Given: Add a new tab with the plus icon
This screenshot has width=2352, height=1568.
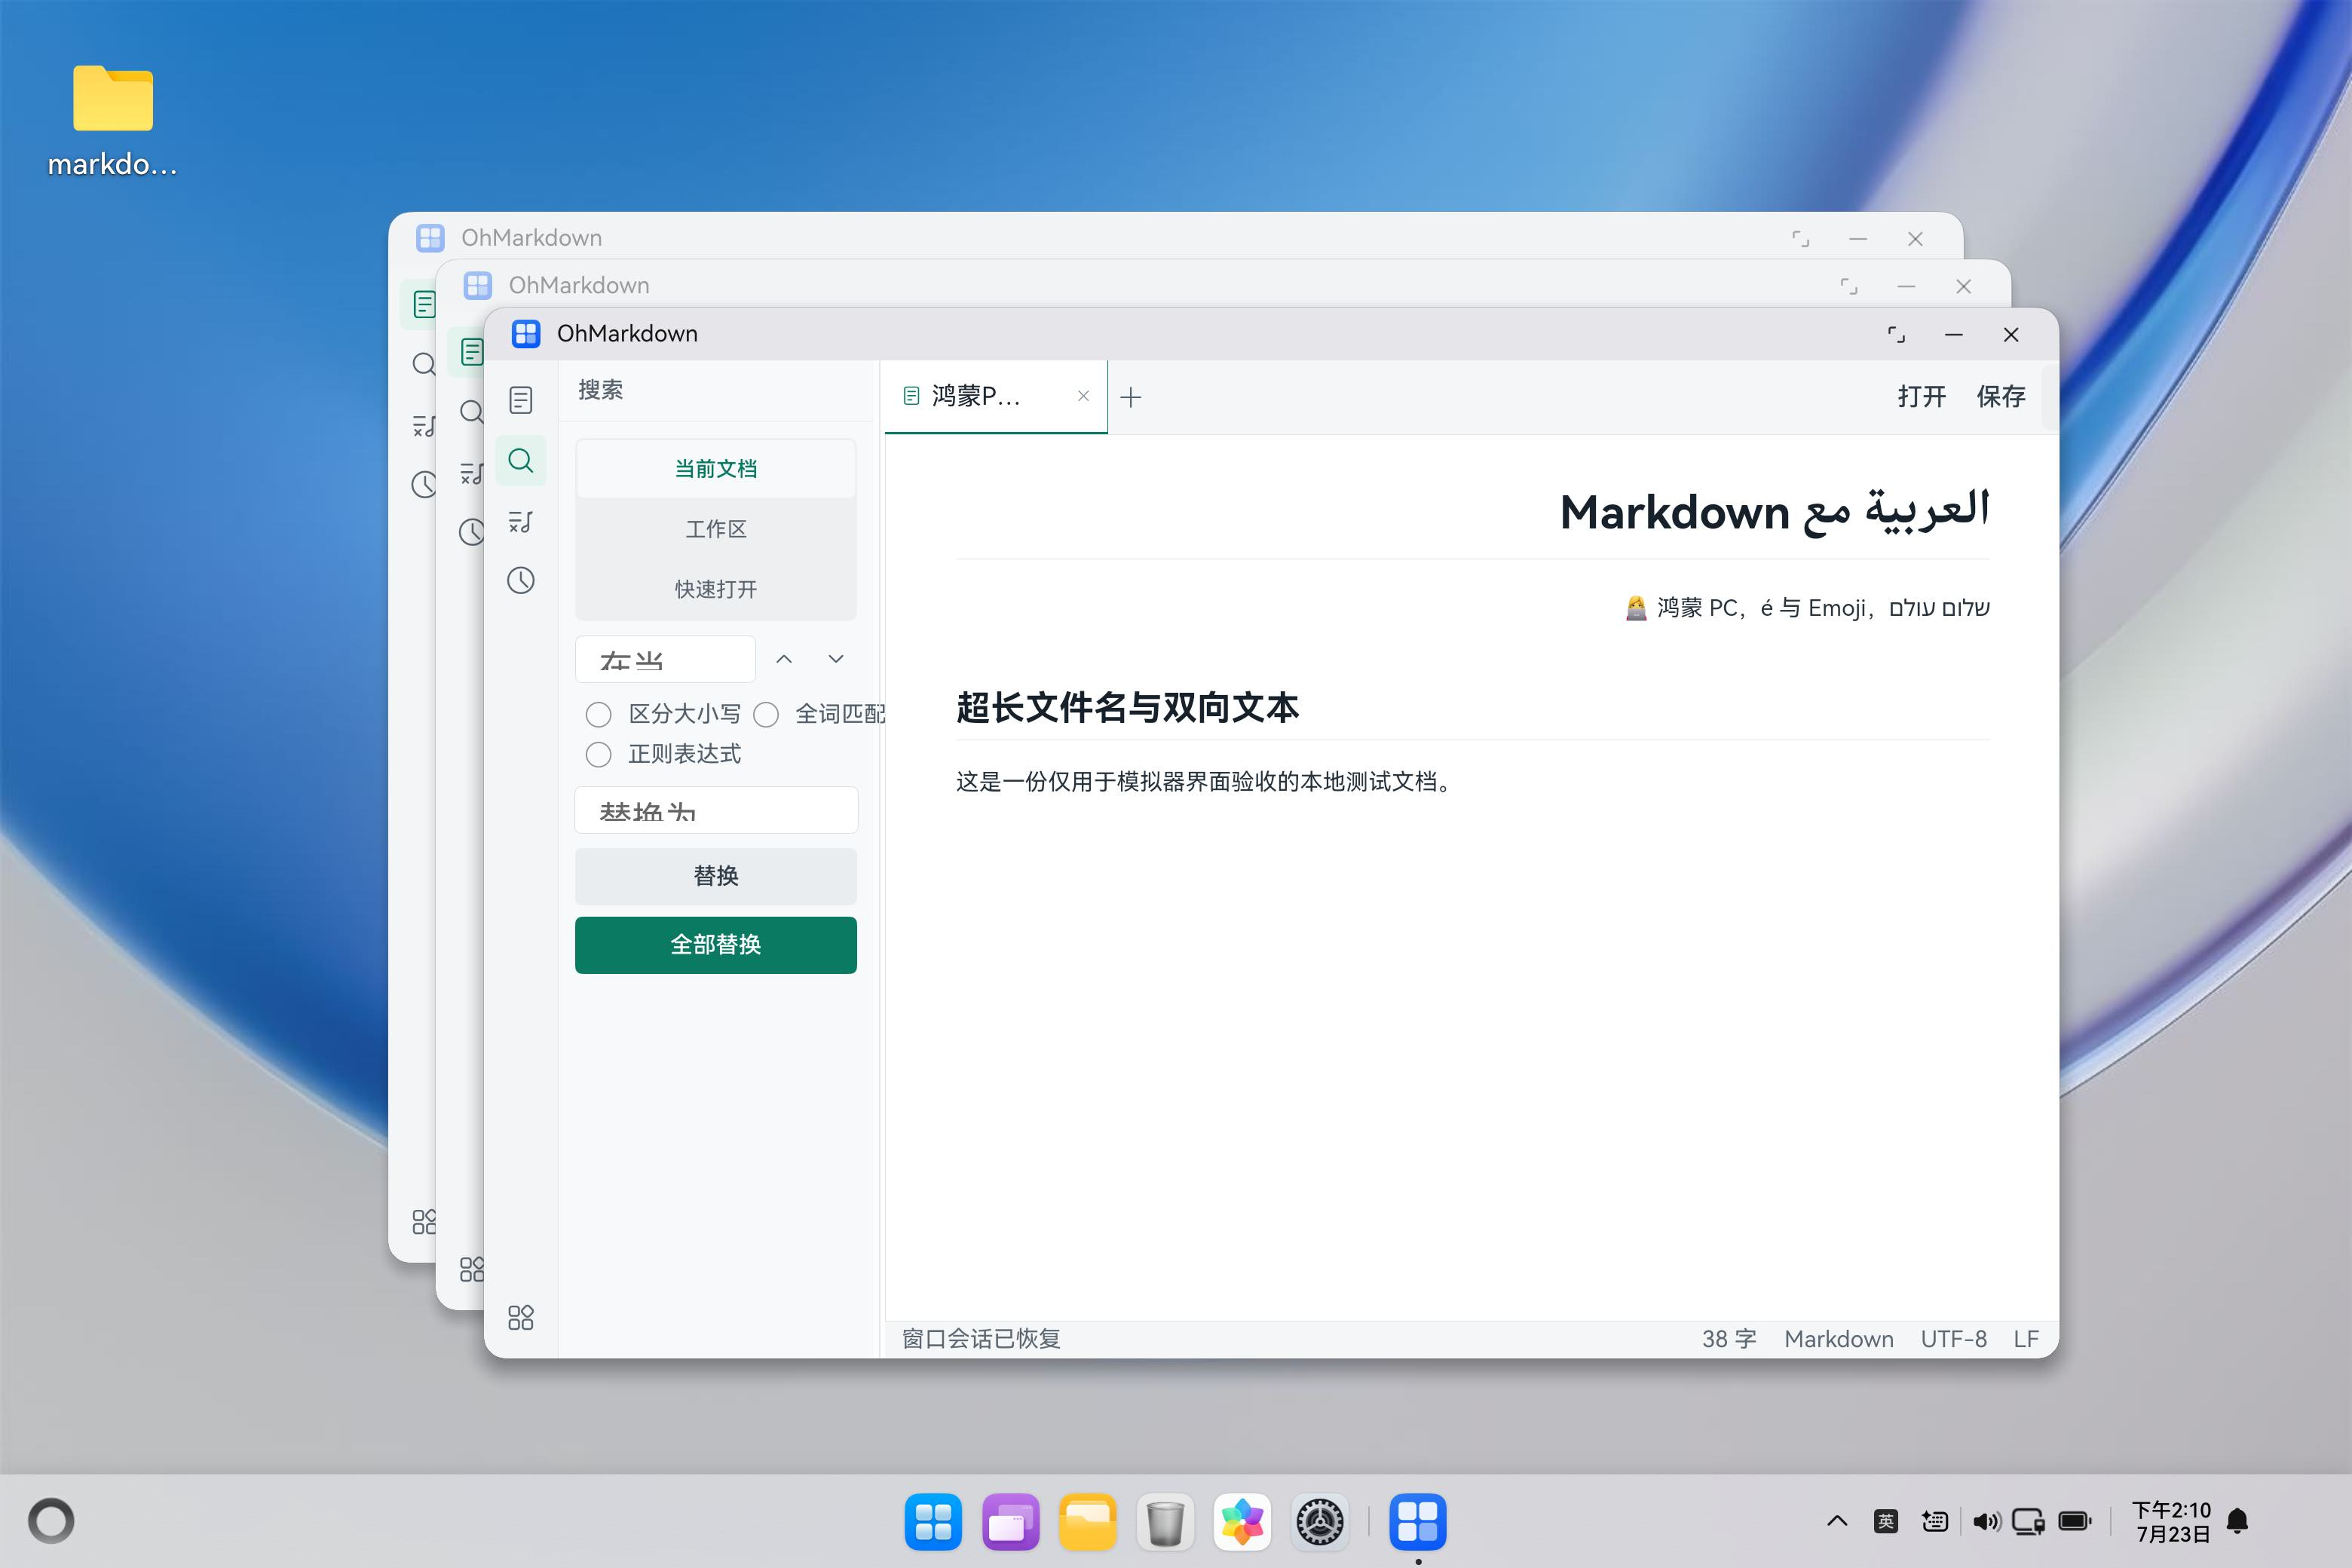Looking at the screenshot, I should click(x=1131, y=397).
